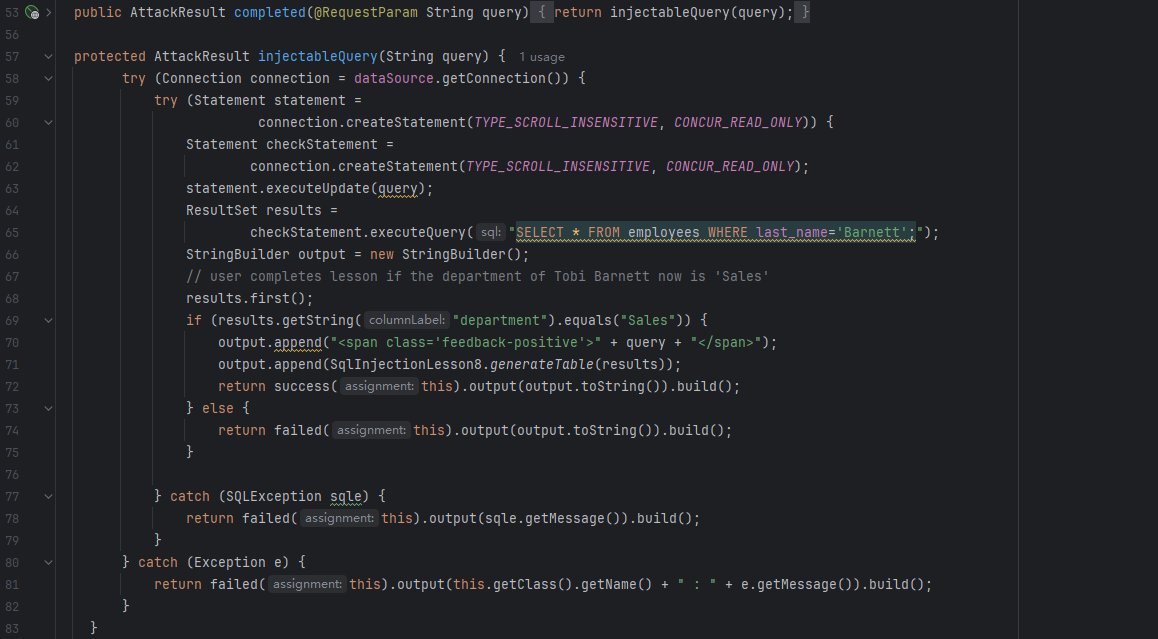Click the 'columnLabel:' parameter hint
The width and height of the screenshot is (1158, 639).
click(x=407, y=321)
